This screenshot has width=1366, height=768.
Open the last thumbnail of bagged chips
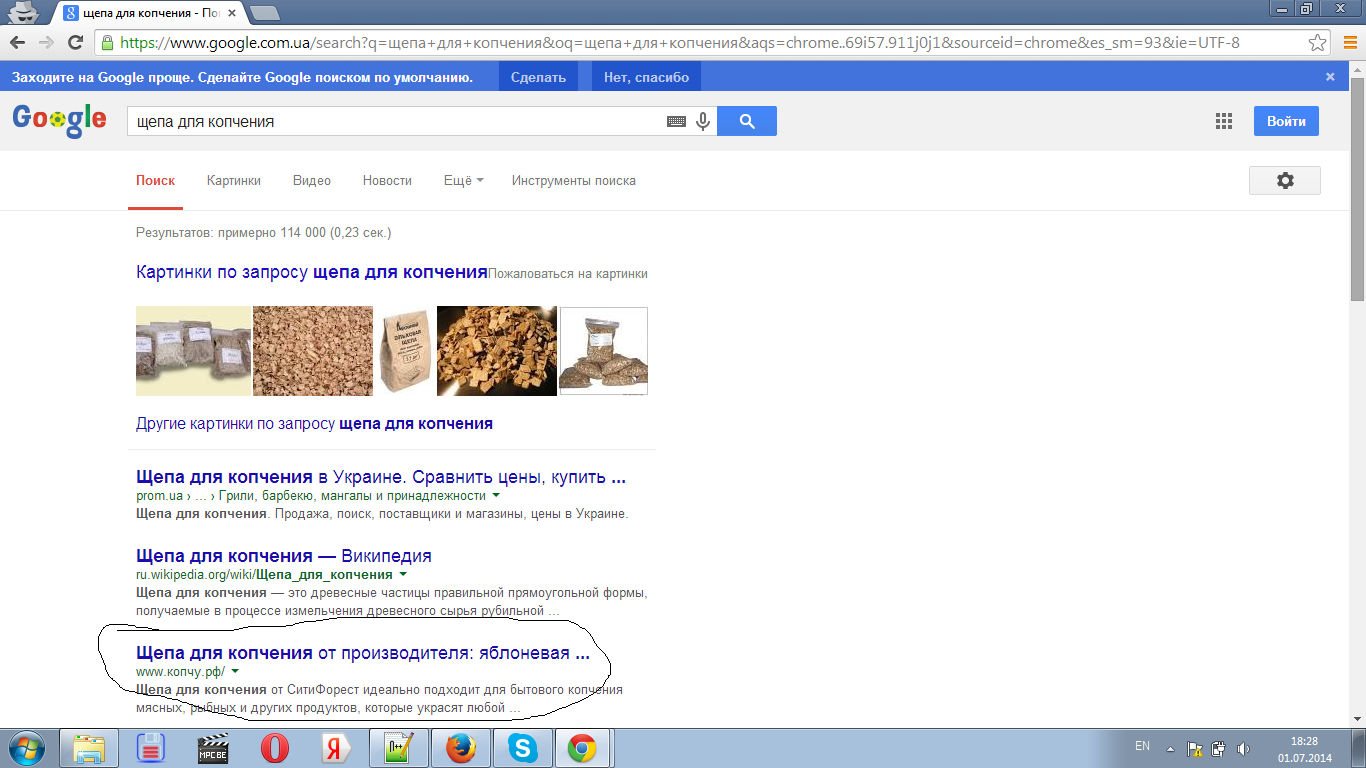point(603,351)
